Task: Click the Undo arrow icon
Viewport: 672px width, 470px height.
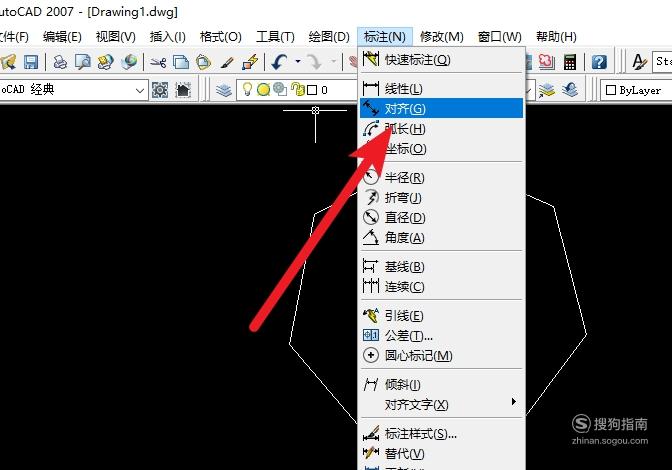Action: click(279, 62)
